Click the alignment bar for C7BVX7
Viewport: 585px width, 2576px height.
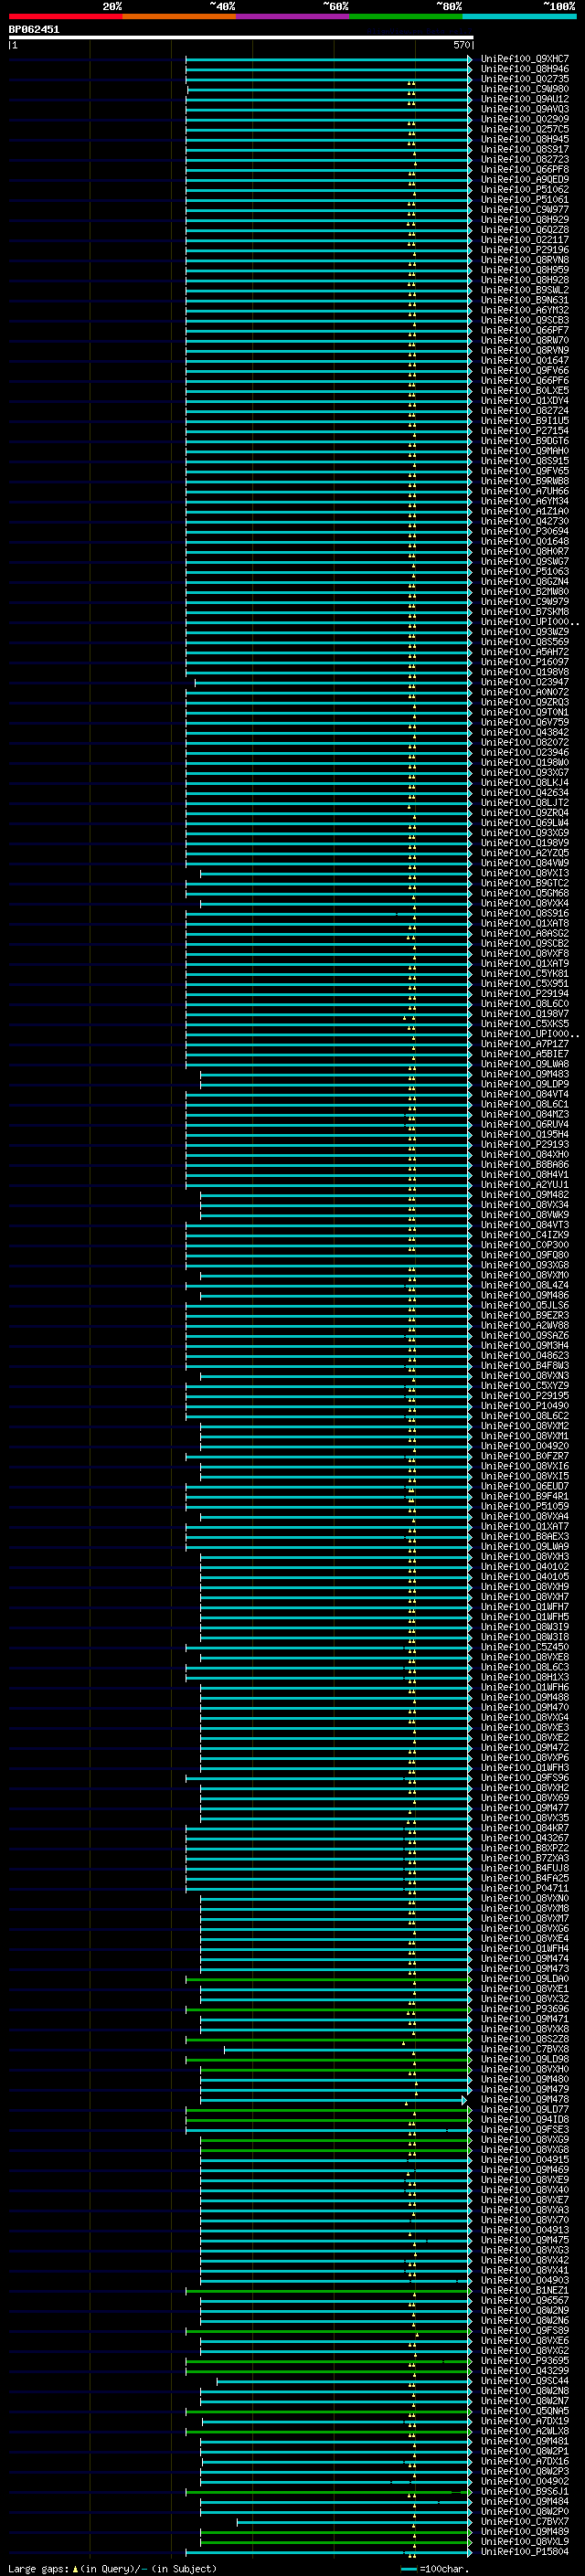click(355, 2522)
